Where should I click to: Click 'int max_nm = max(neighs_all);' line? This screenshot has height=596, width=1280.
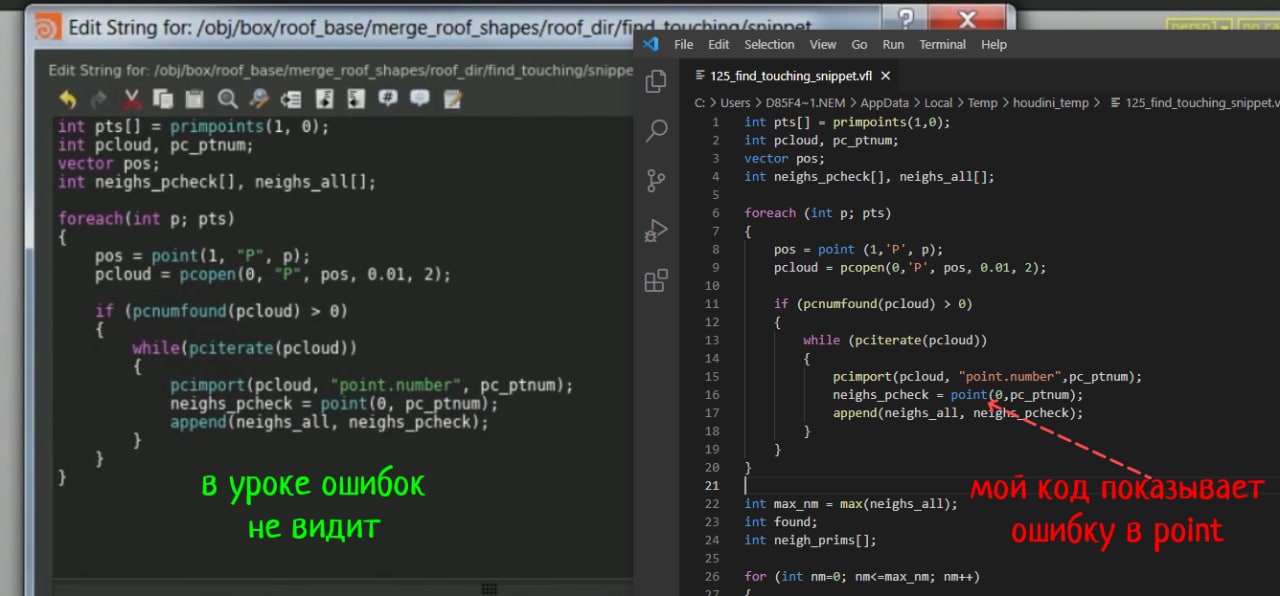tap(850, 503)
